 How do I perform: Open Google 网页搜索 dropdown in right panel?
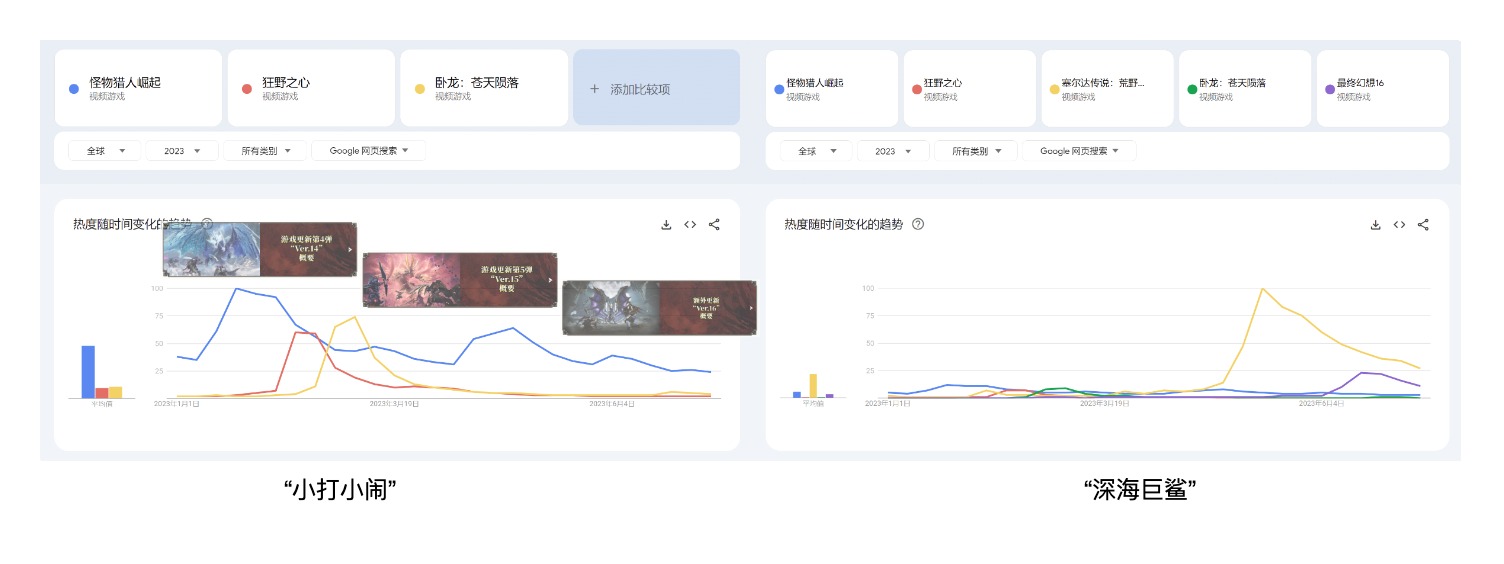1087,151
